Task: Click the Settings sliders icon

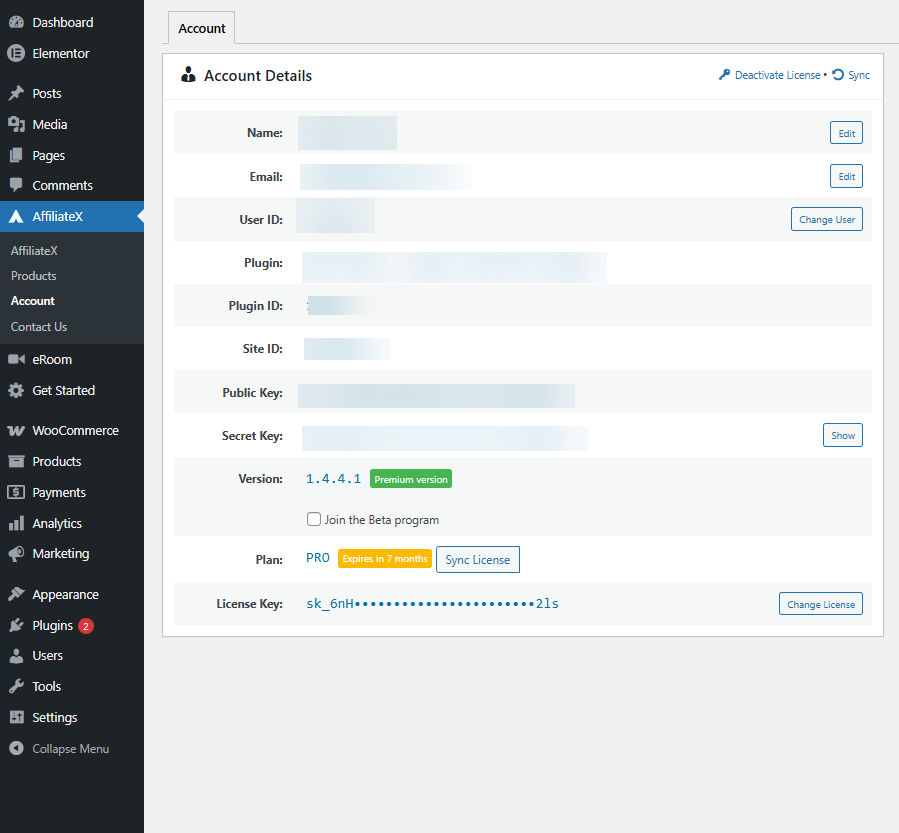Action: point(16,717)
